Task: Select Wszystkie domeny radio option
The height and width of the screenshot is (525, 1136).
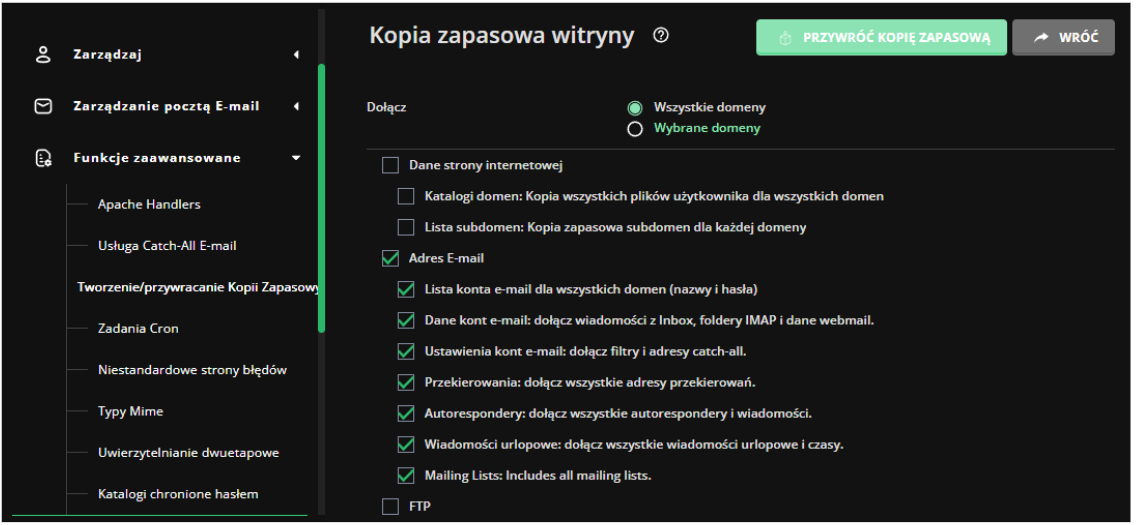Action: click(x=634, y=108)
